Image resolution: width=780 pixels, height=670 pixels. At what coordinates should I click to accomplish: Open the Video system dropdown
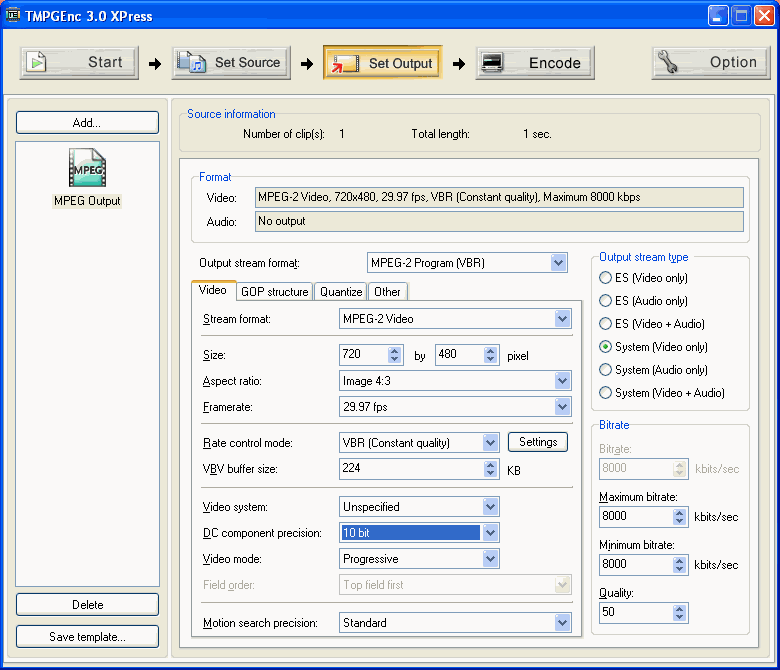(x=490, y=507)
